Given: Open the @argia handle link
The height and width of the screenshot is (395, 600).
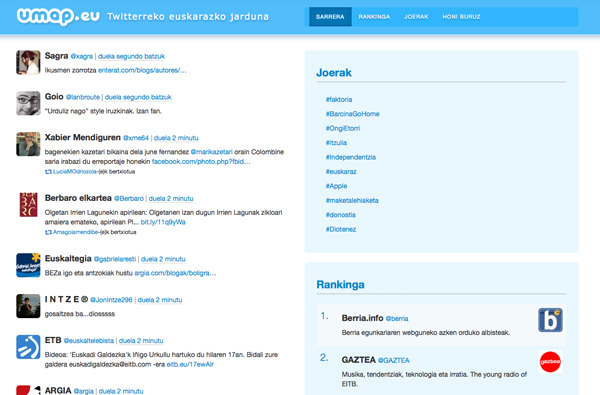Looking at the screenshot, I should (83, 391).
